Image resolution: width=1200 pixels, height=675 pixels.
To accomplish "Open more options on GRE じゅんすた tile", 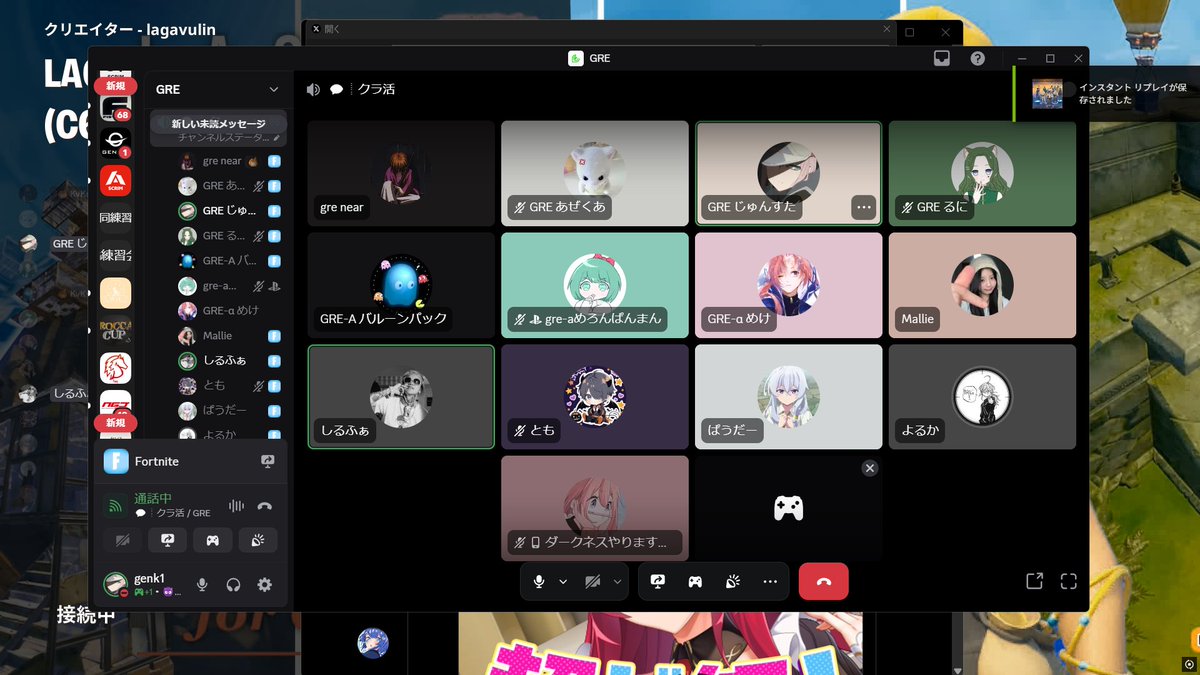I will pos(864,207).
